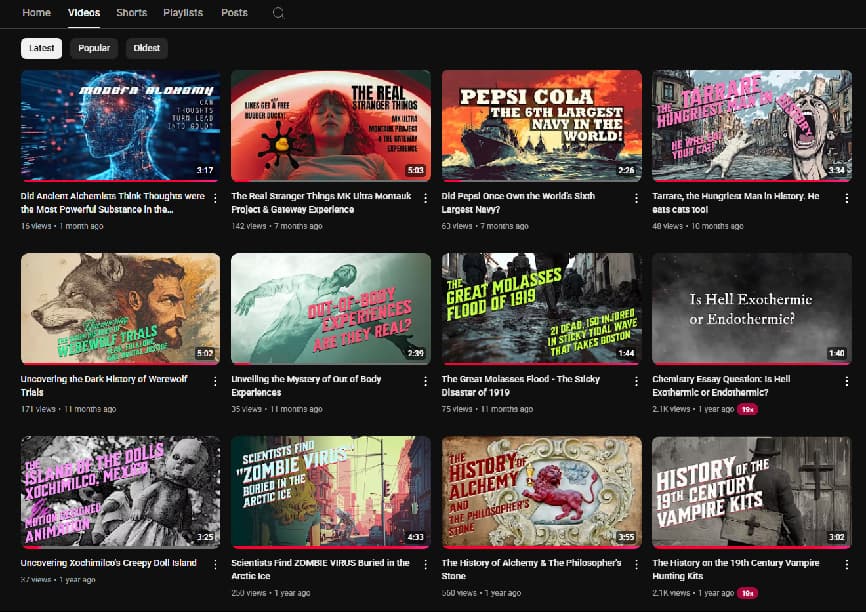Screen dimensions: 866x612
Task: Open more options for Out of Body Experiences video
Action: pyautogui.click(x=425, y=381)
